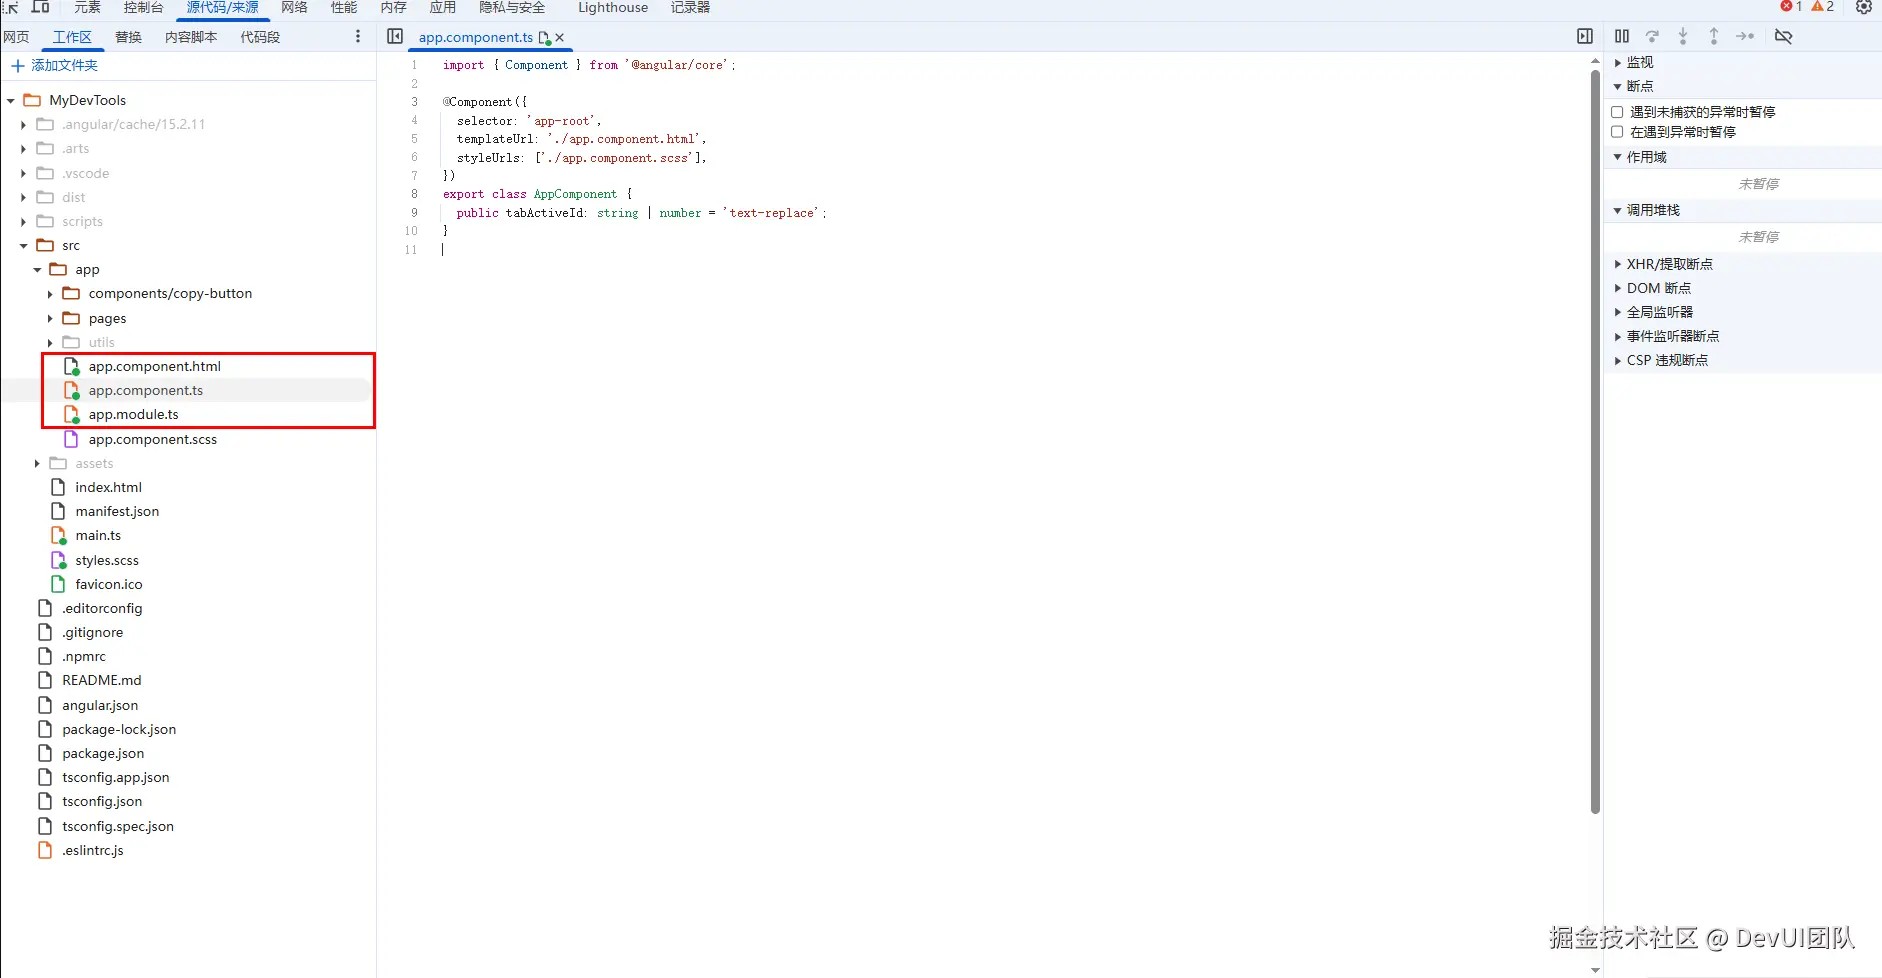
Task: Open DevTools settings gear
Action: coord(1864,7)
